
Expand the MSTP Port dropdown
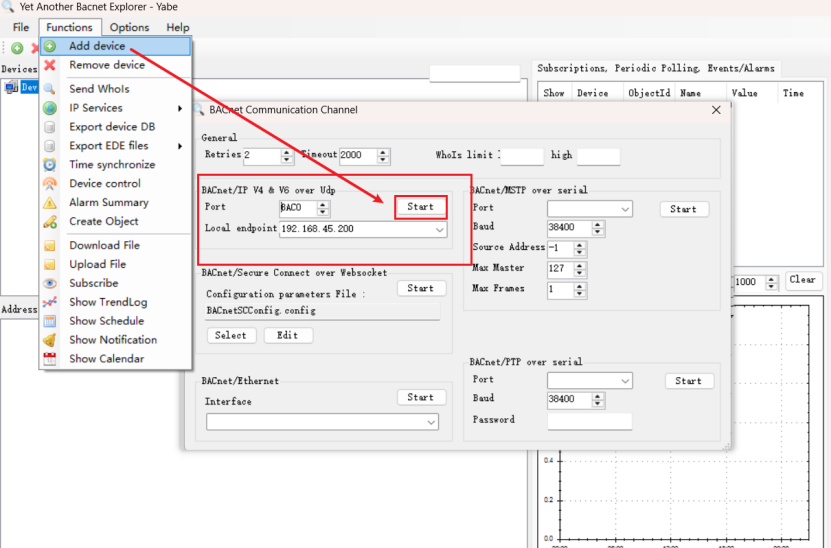click(x=625, y=209)
